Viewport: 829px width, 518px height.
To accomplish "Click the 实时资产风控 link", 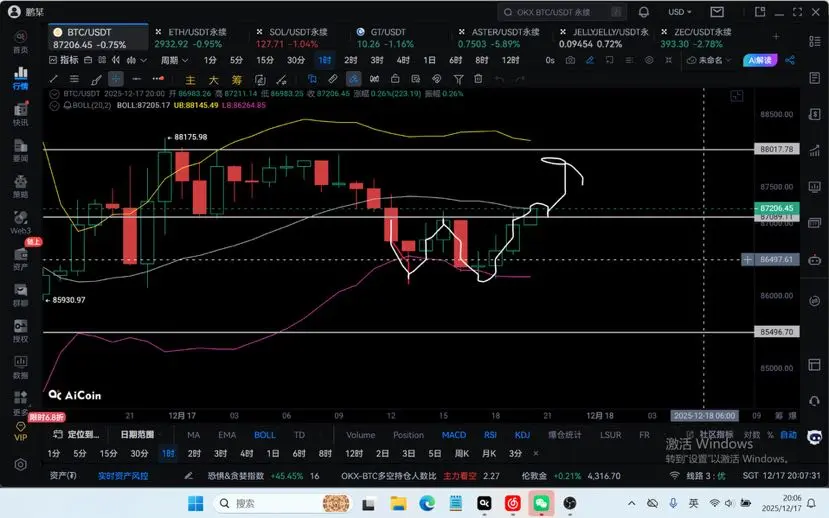I will (123, 476).
